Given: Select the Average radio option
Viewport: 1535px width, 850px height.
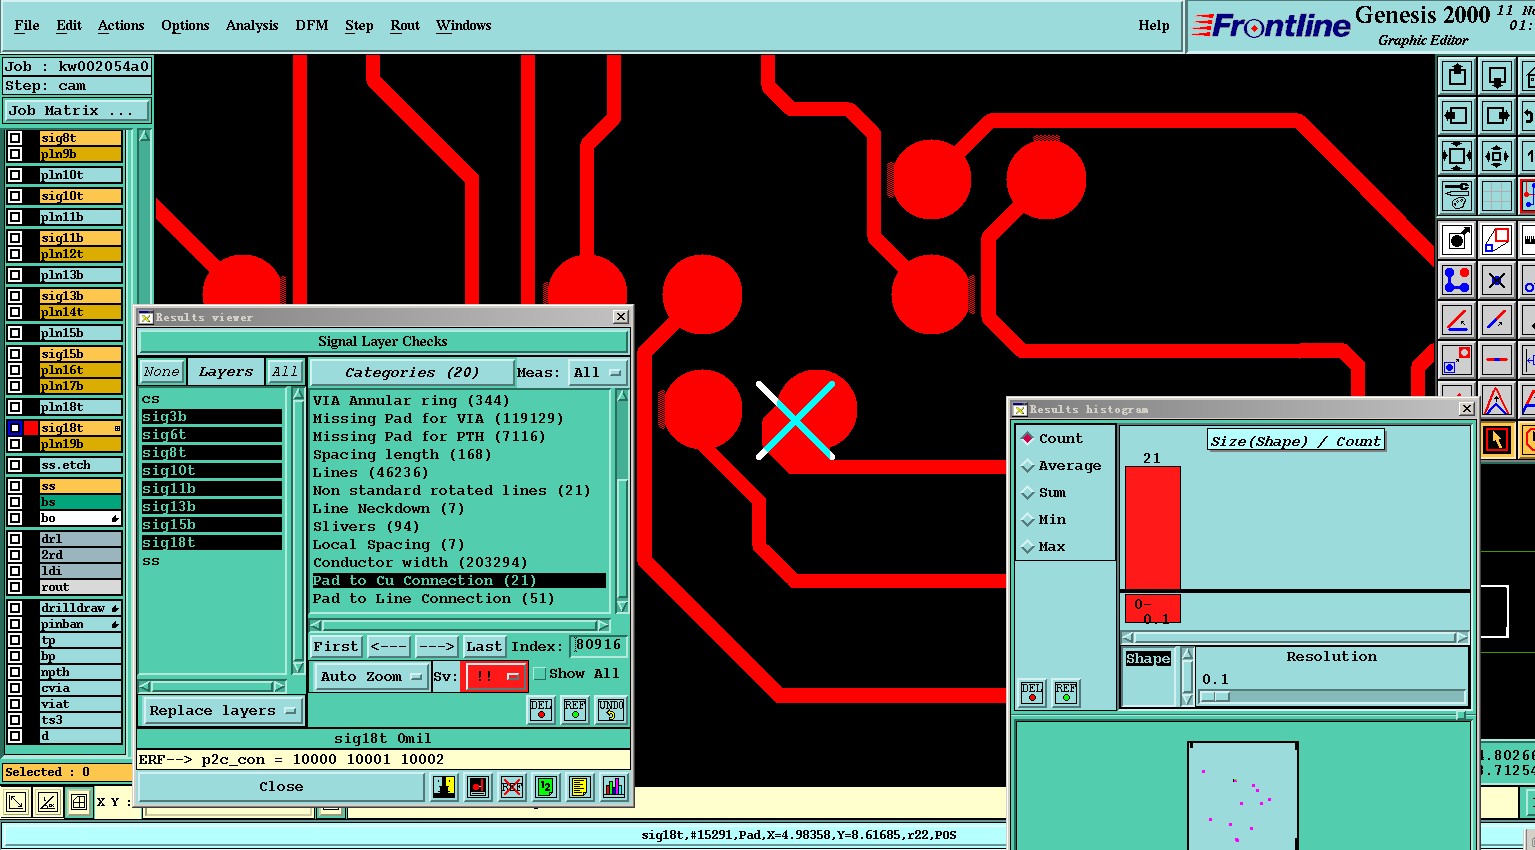Looking at the screenshot, I should [x=1027, y=466].
